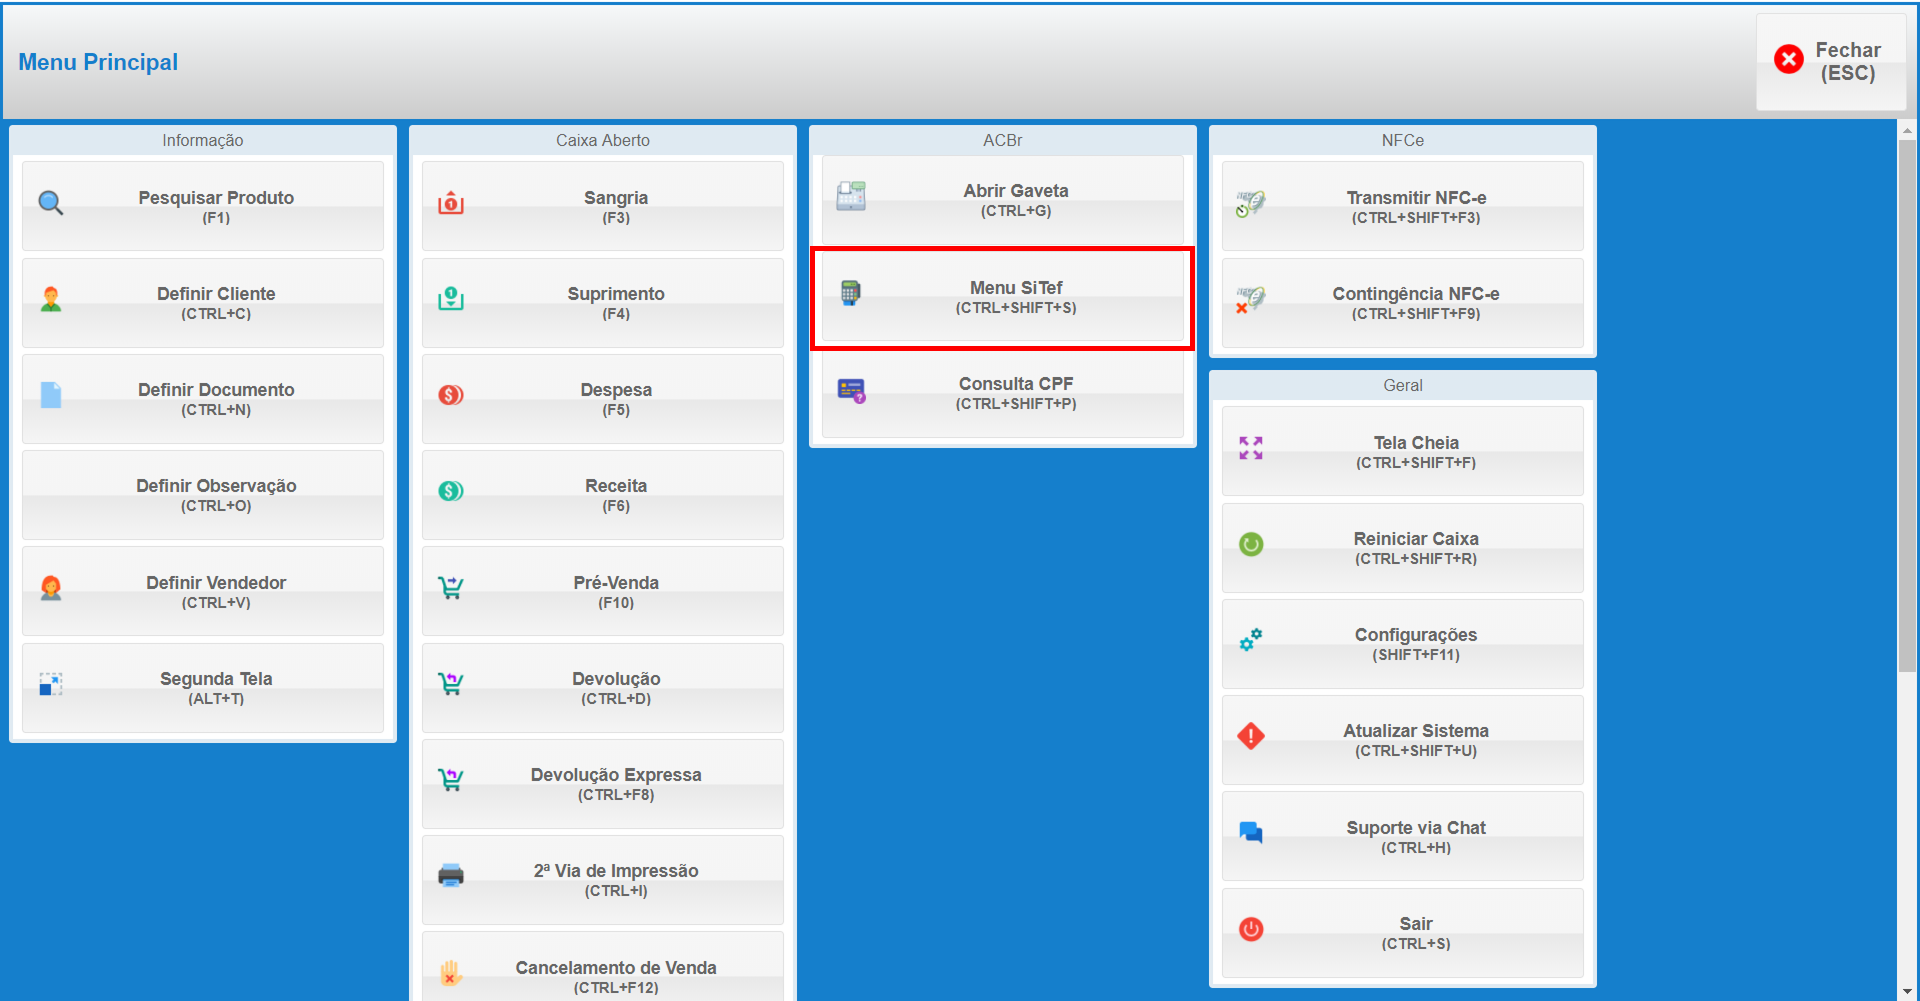Click the scrollbar down arrow

click(1908, 991)
